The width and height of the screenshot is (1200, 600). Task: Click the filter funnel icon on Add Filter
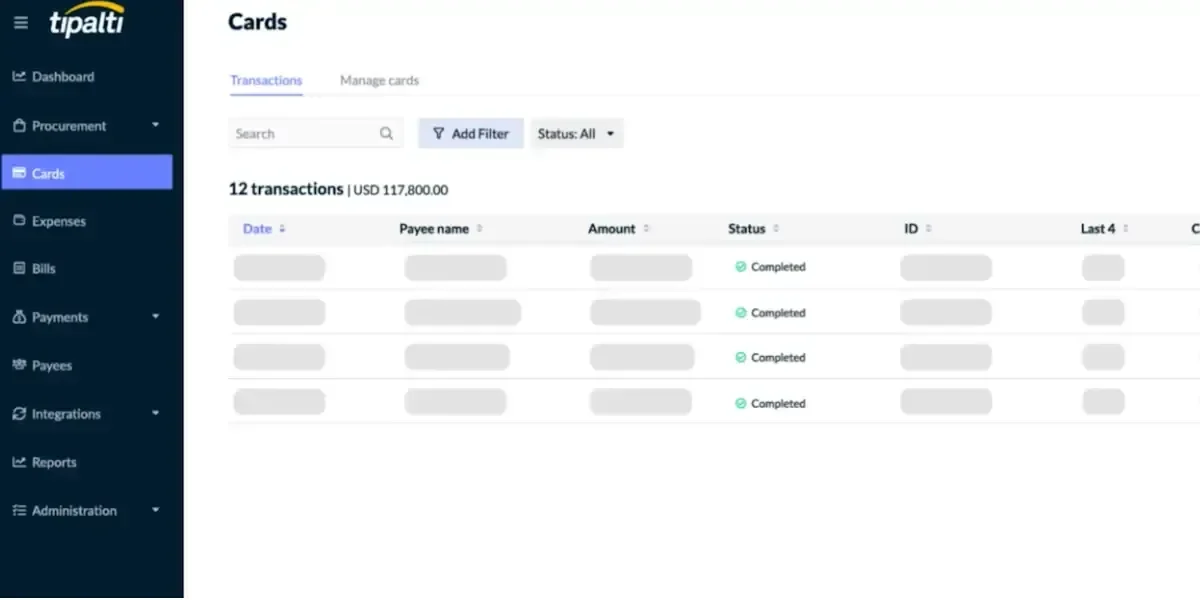point(439,132)
